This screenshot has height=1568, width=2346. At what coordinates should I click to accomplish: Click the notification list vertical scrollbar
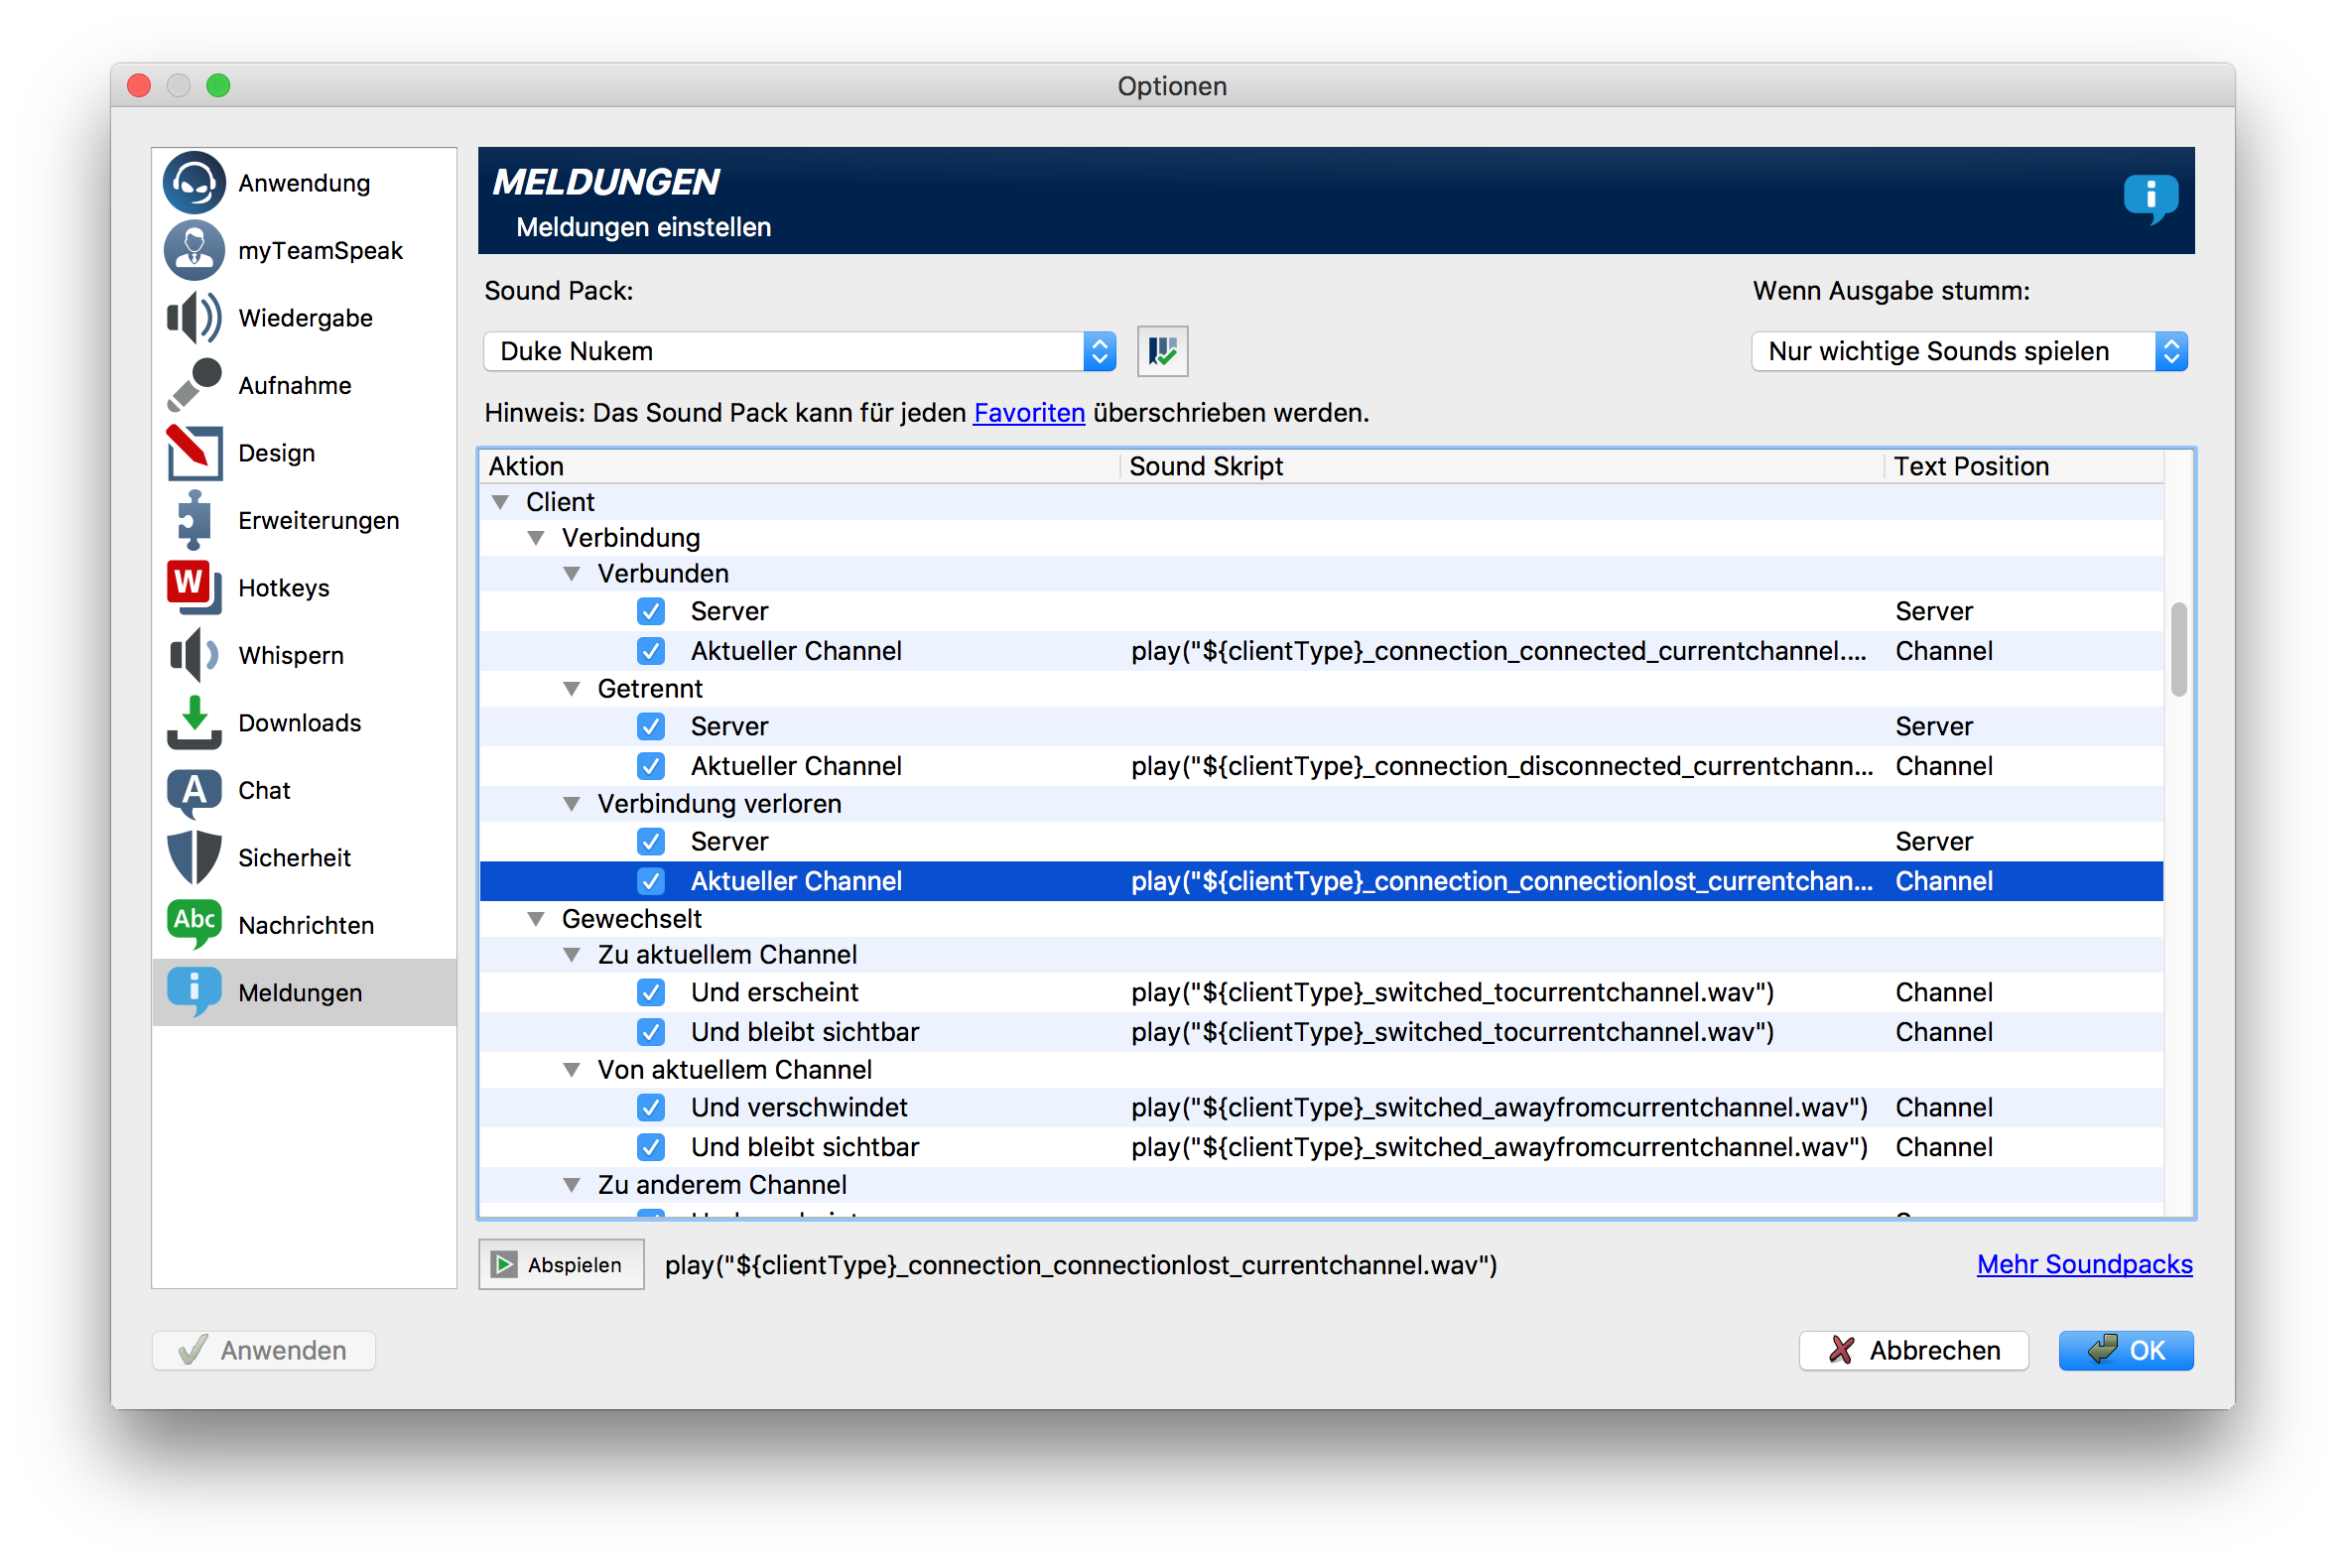[2179, 649]
